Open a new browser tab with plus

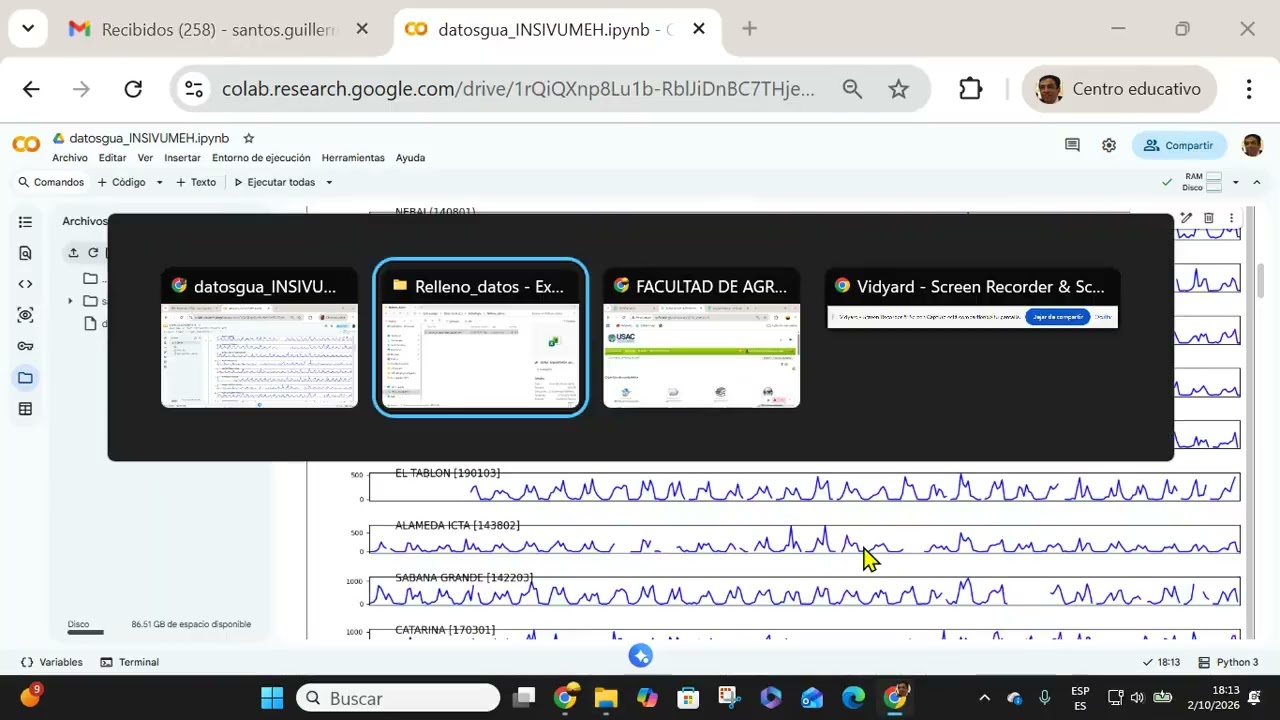[x=749, y=29]
